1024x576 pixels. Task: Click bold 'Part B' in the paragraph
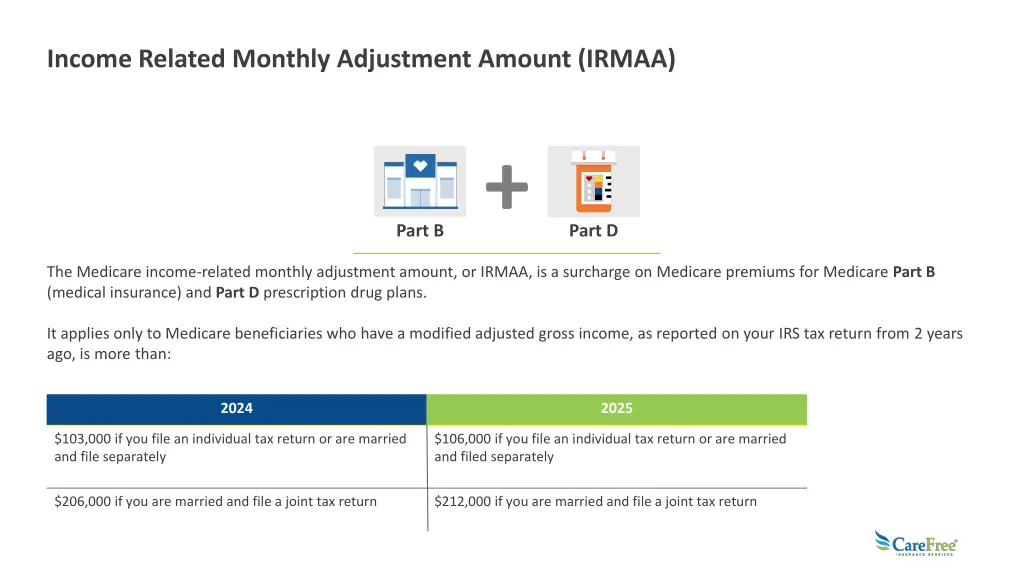913,272
